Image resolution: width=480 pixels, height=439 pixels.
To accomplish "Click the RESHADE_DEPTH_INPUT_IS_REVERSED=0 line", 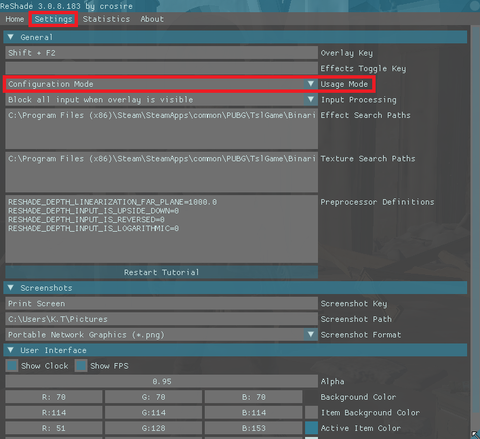I will click(86, 220).
